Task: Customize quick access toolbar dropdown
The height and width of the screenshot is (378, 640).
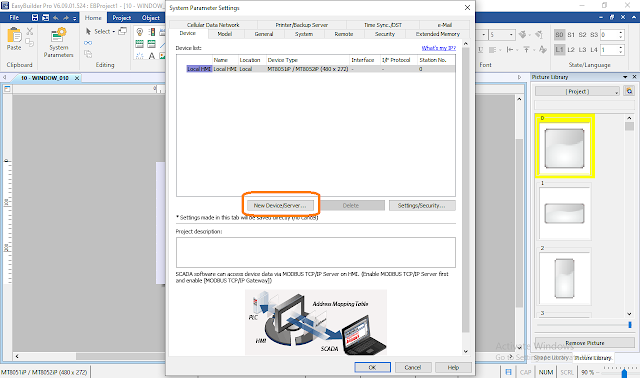Action: point(75,18)
